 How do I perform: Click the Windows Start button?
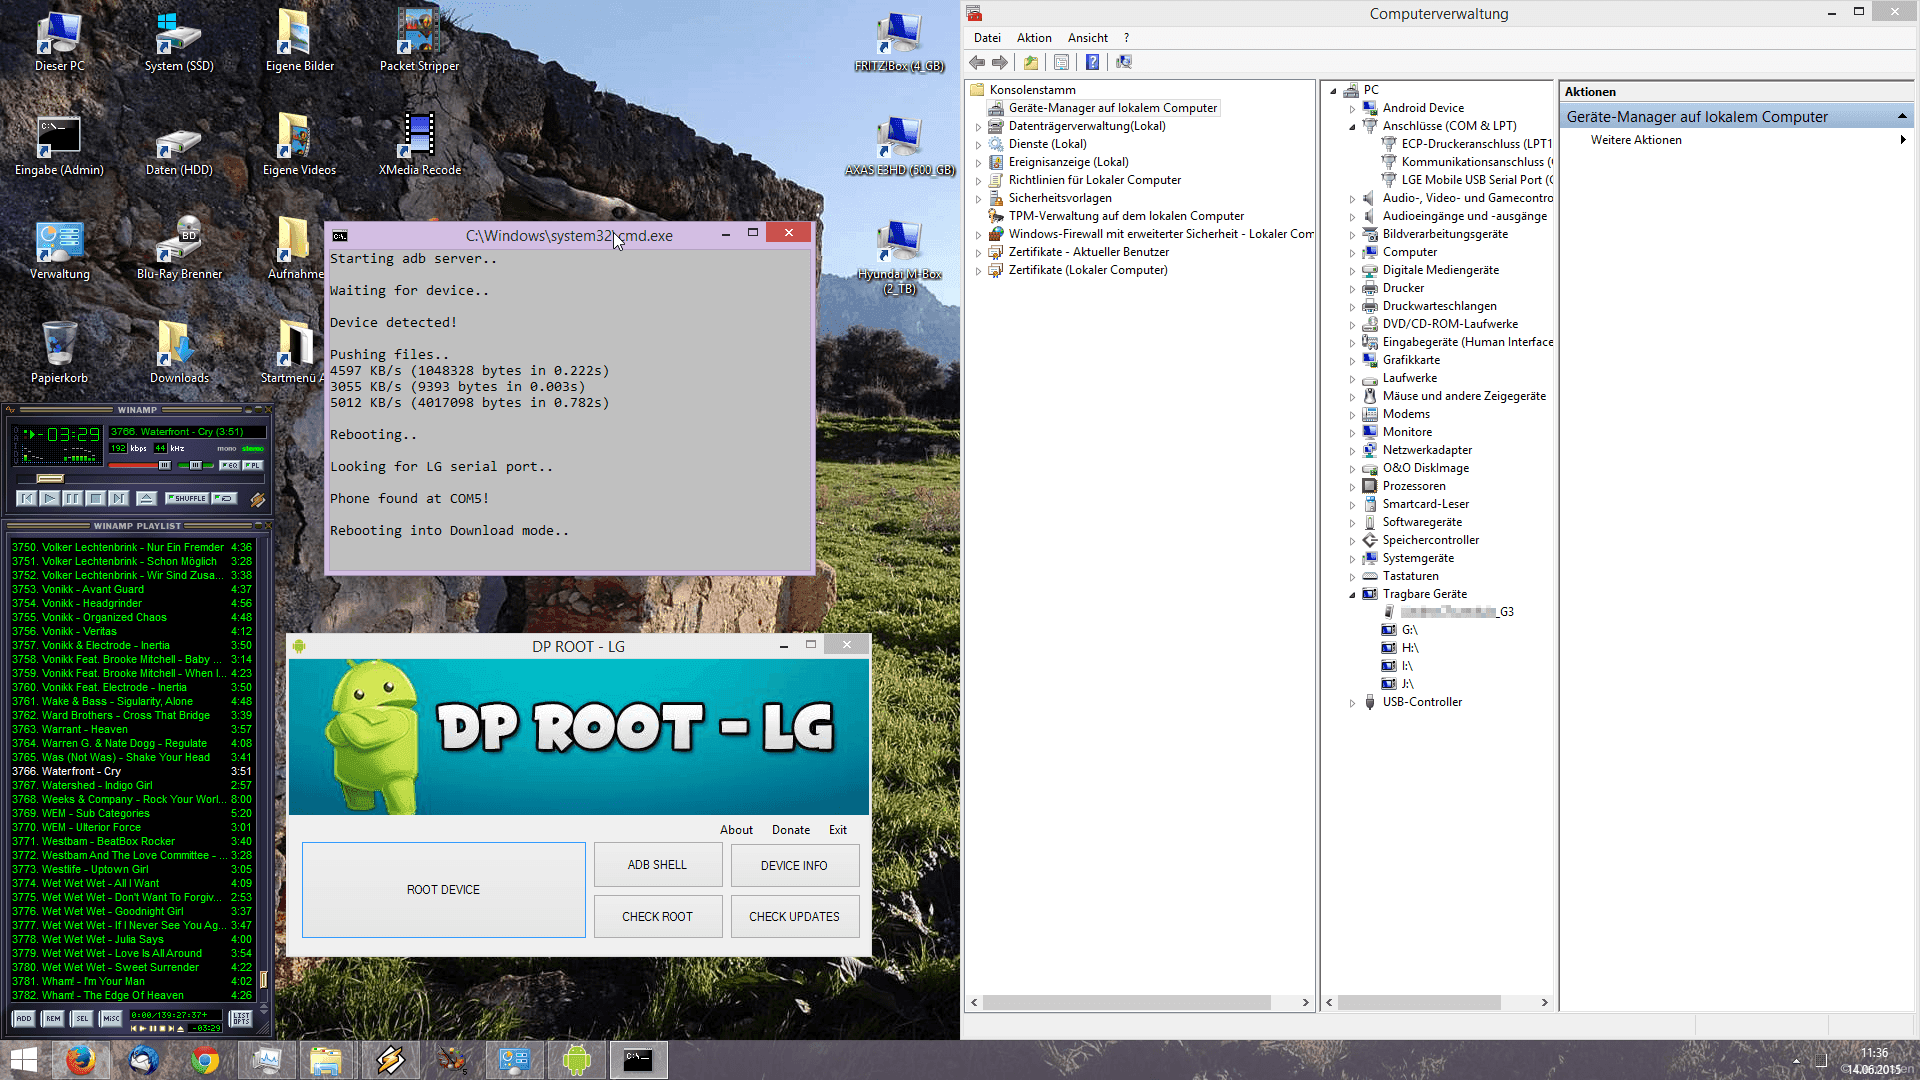[x=23, y=1060]
